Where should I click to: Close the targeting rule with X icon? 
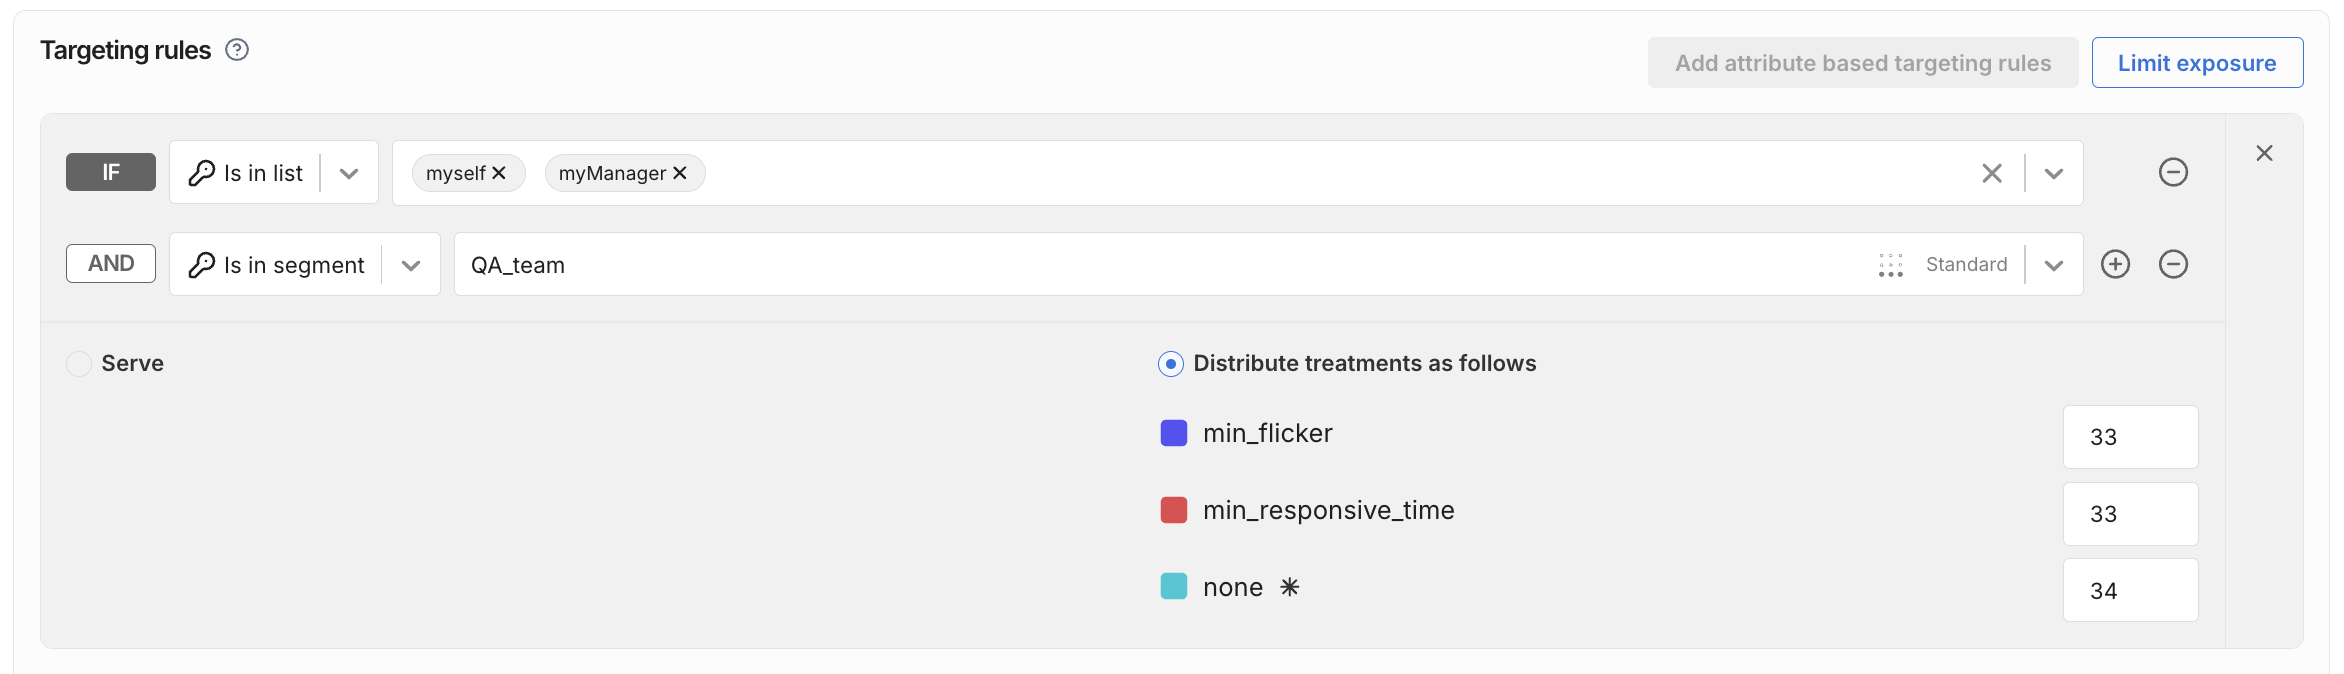[x=2264, y=153]
